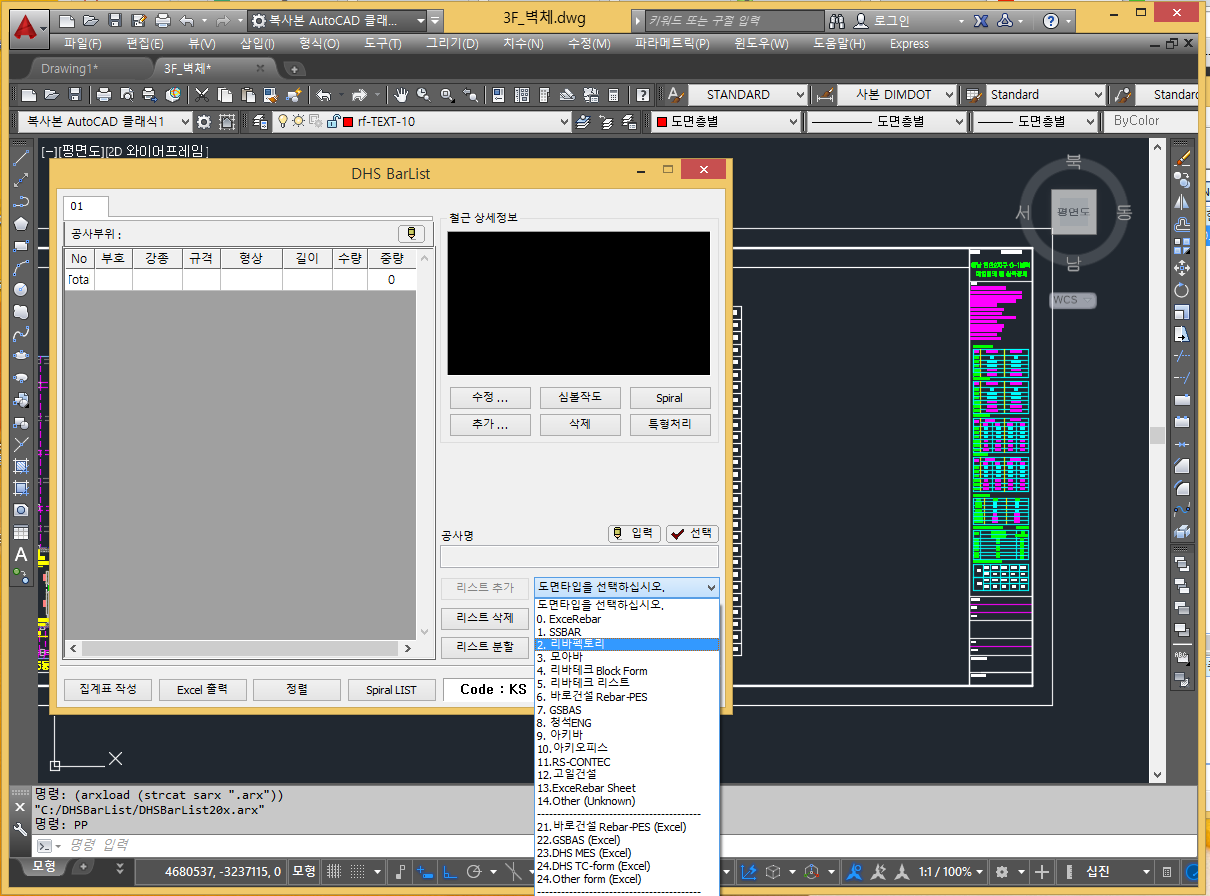Select the Erase tool in modify toolbar
This screenshot has height=896, width=1210.
click(1182, 157)
